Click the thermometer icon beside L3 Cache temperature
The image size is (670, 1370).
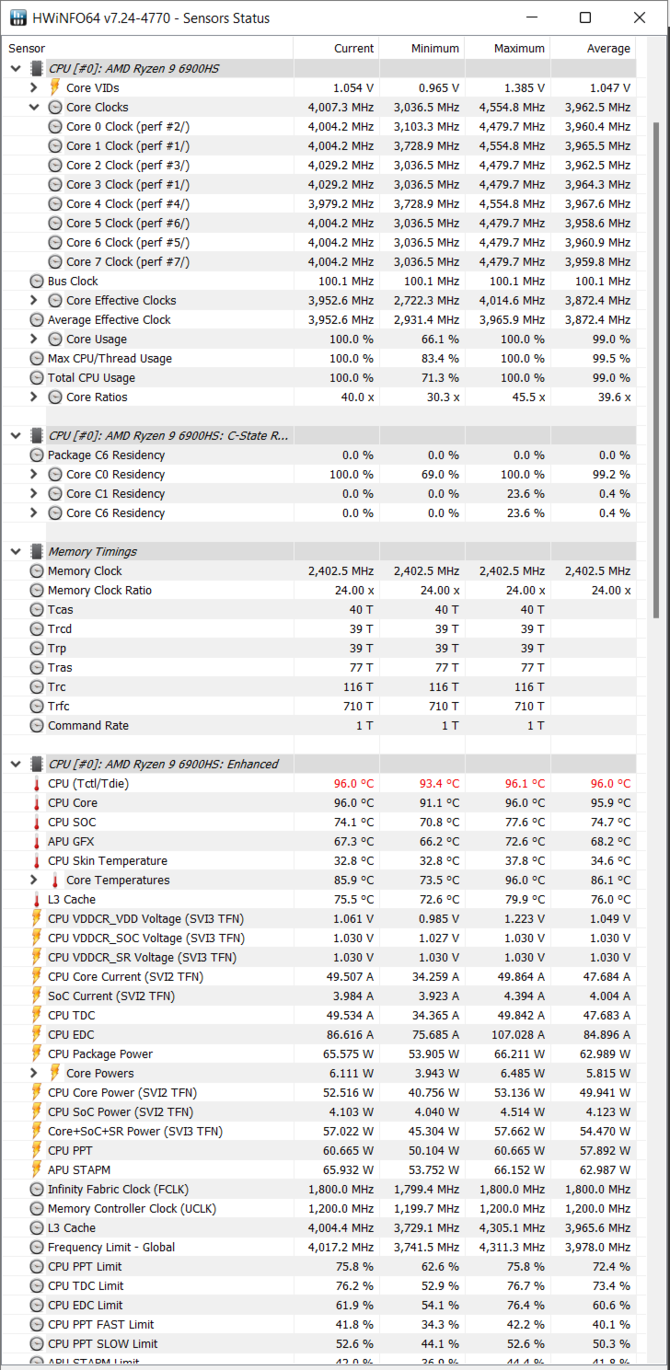pyautogui.click(x=37, y=900)
